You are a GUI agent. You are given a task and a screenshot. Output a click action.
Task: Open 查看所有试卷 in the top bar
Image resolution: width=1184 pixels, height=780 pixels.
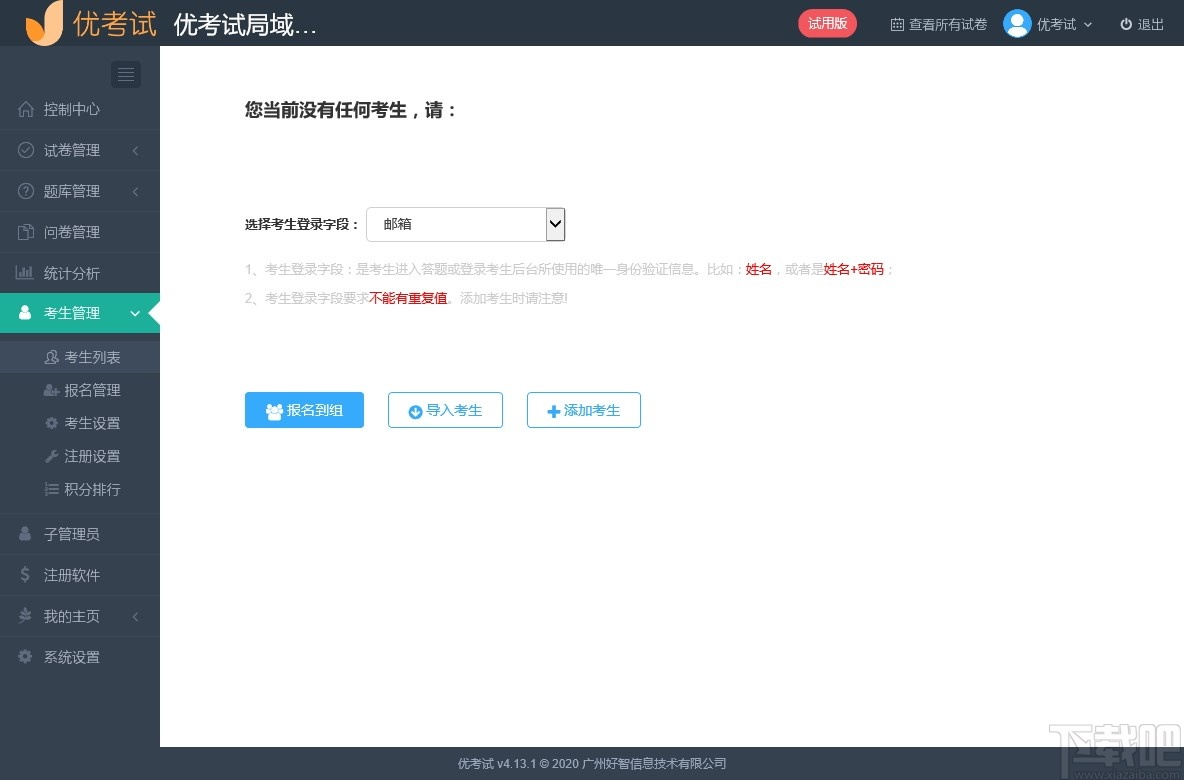click(x=938, y=23)
